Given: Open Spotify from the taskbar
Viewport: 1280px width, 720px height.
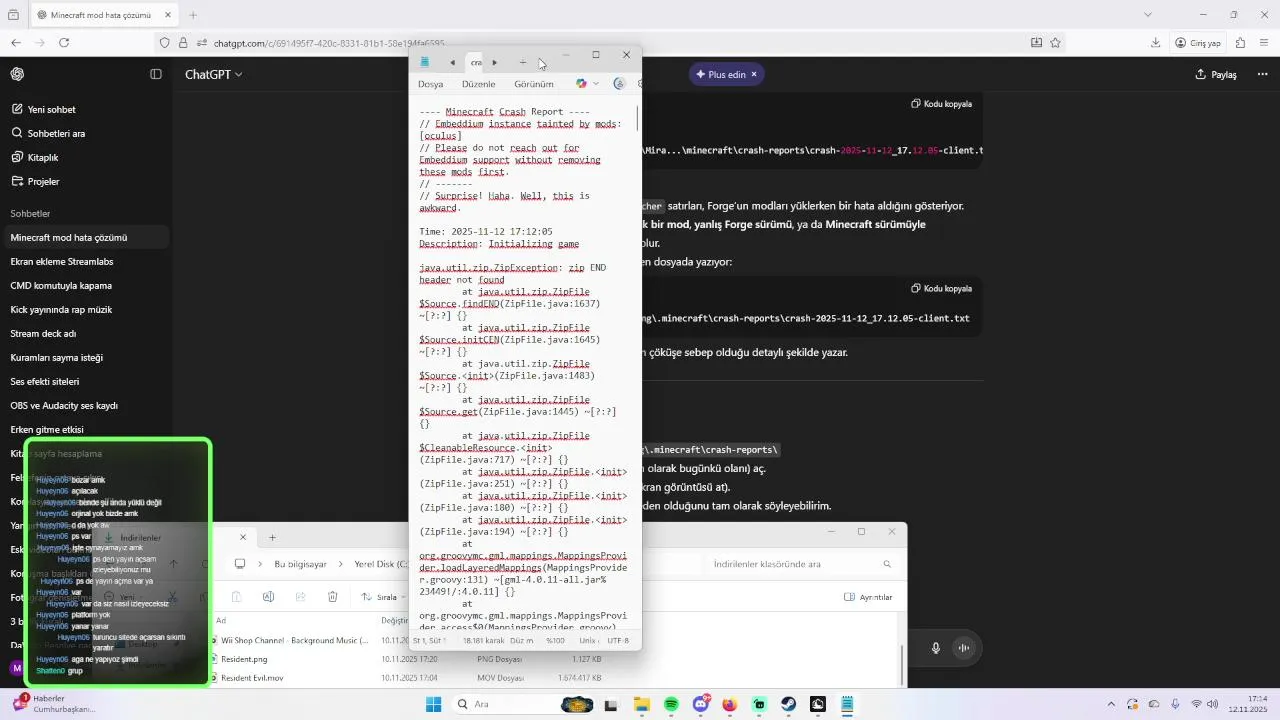Looking at the screenshot, I should pos(671,704).
